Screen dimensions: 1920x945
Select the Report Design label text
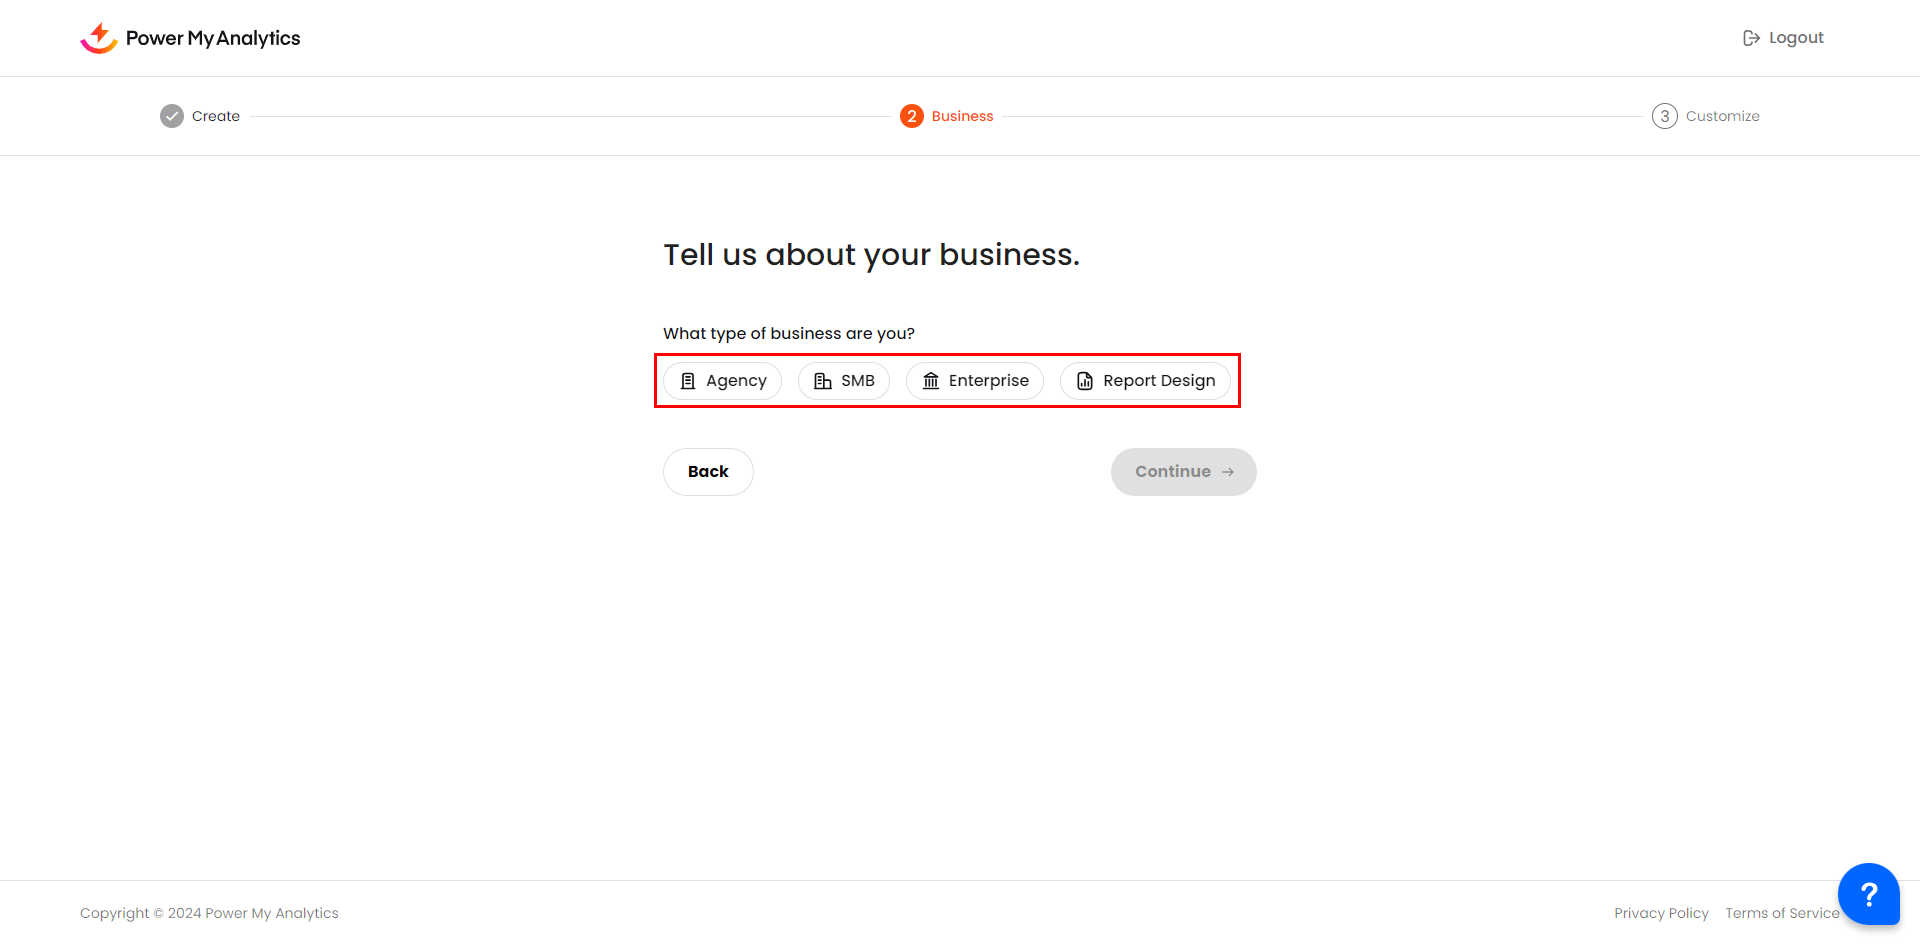click(x=1159, y=381)
